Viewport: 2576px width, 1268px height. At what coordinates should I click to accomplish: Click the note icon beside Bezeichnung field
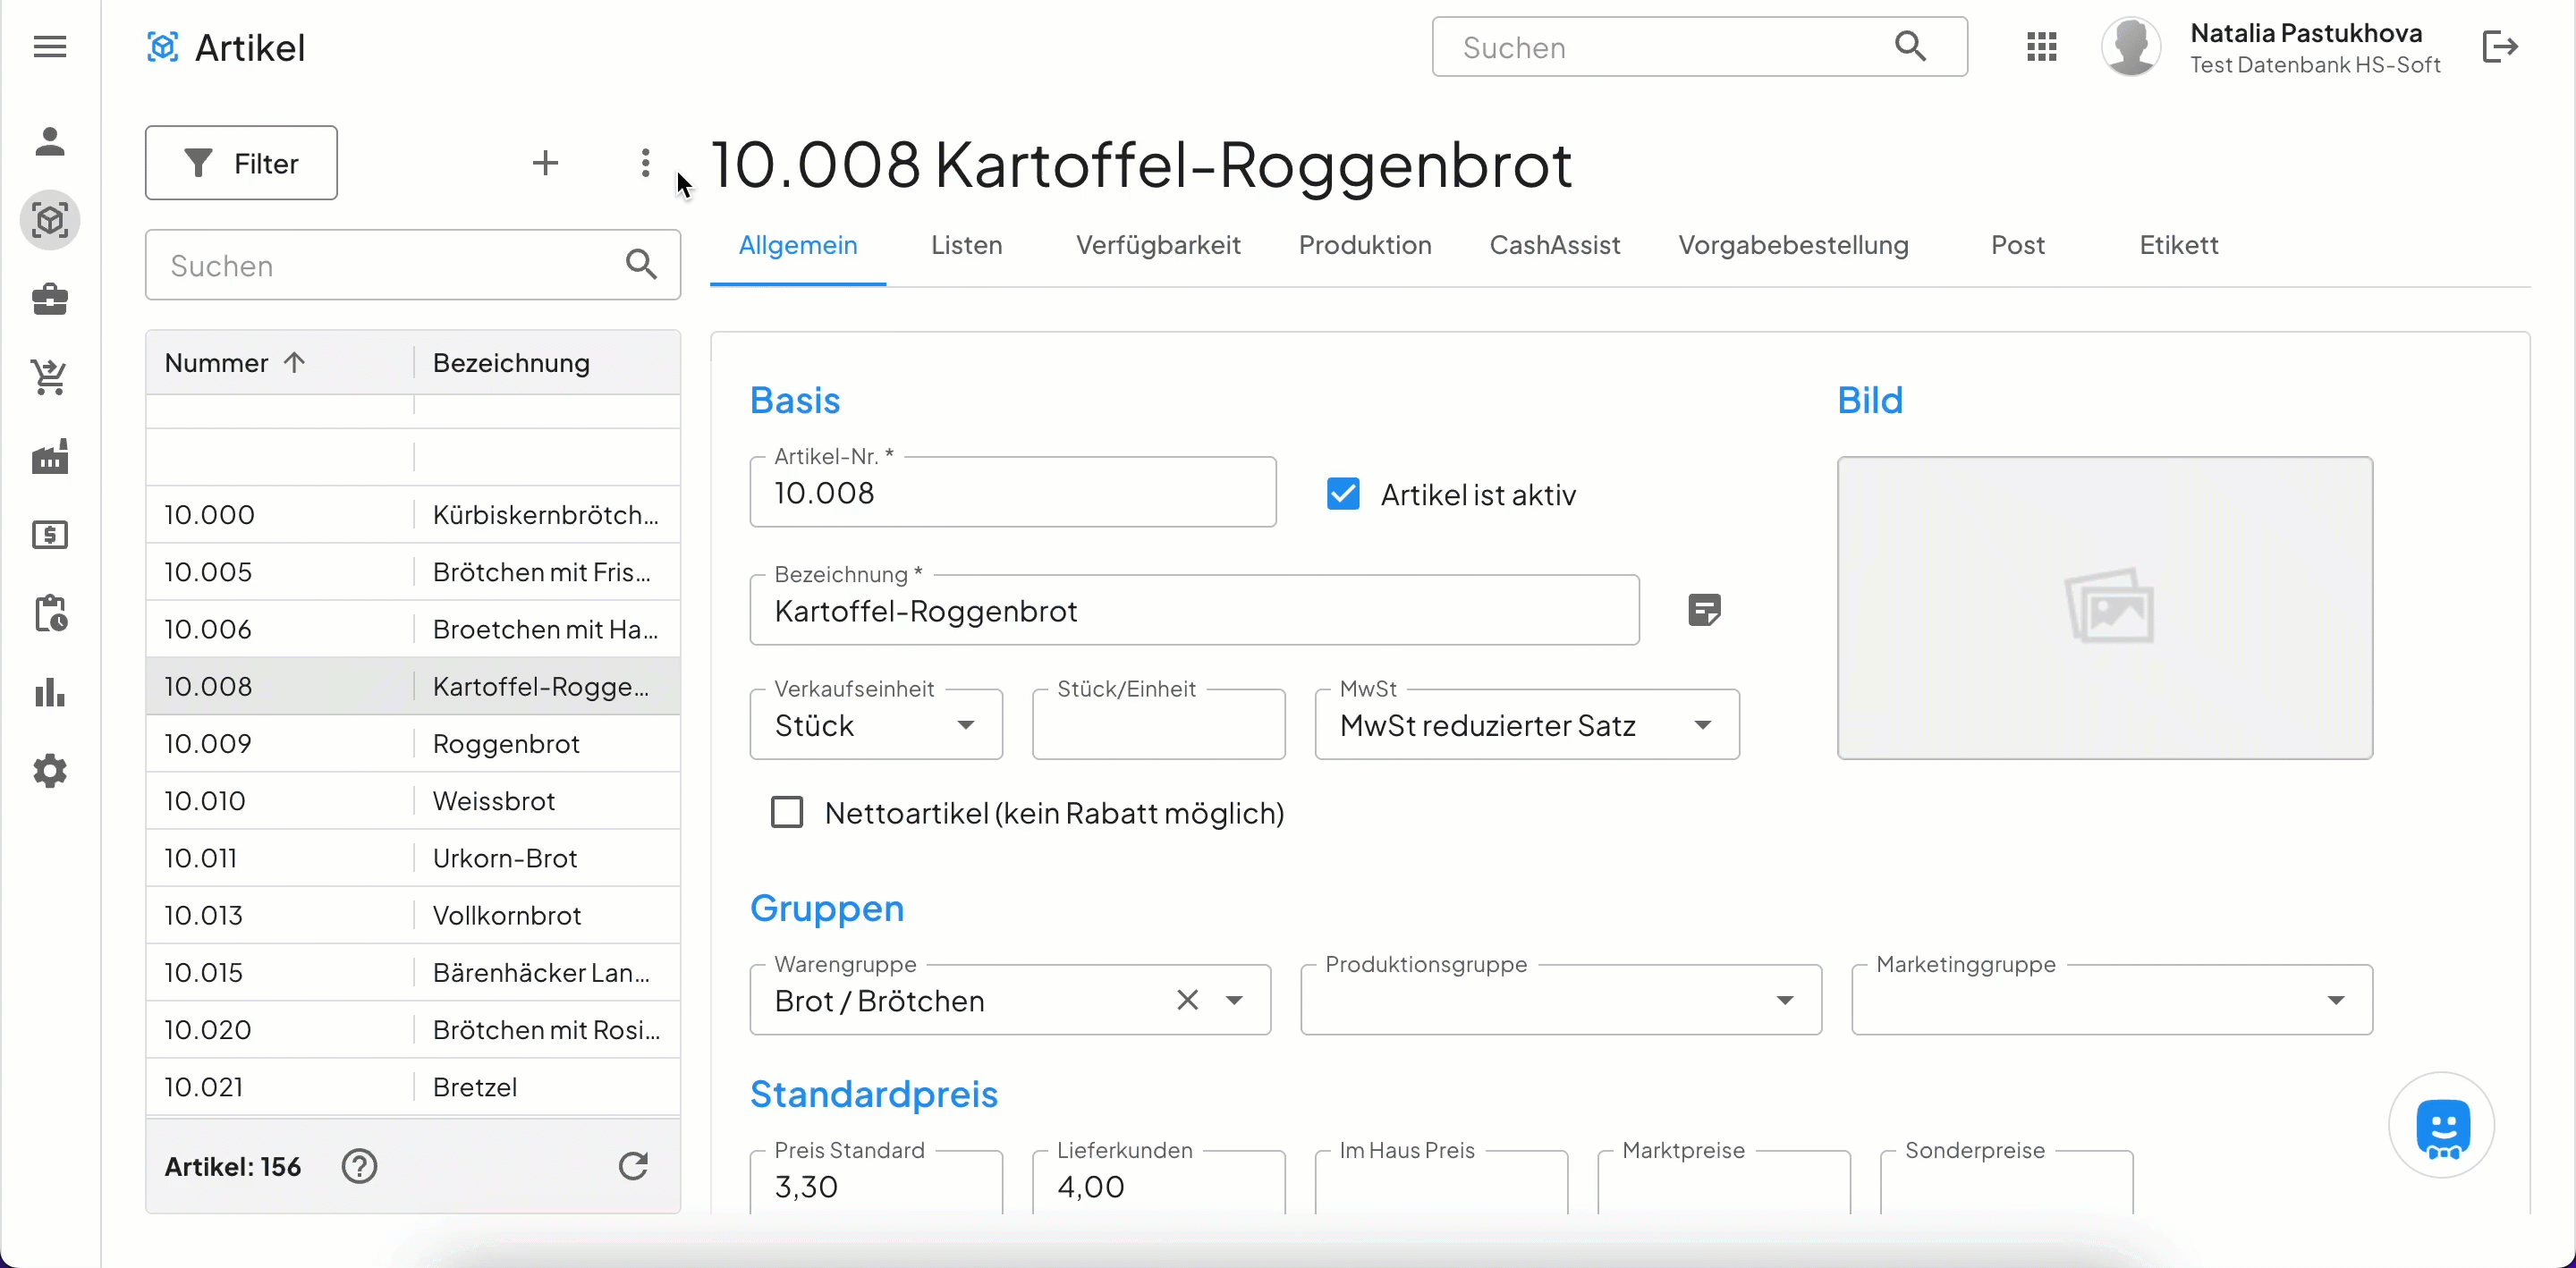pyautogui.click(x=1704, y=610)
